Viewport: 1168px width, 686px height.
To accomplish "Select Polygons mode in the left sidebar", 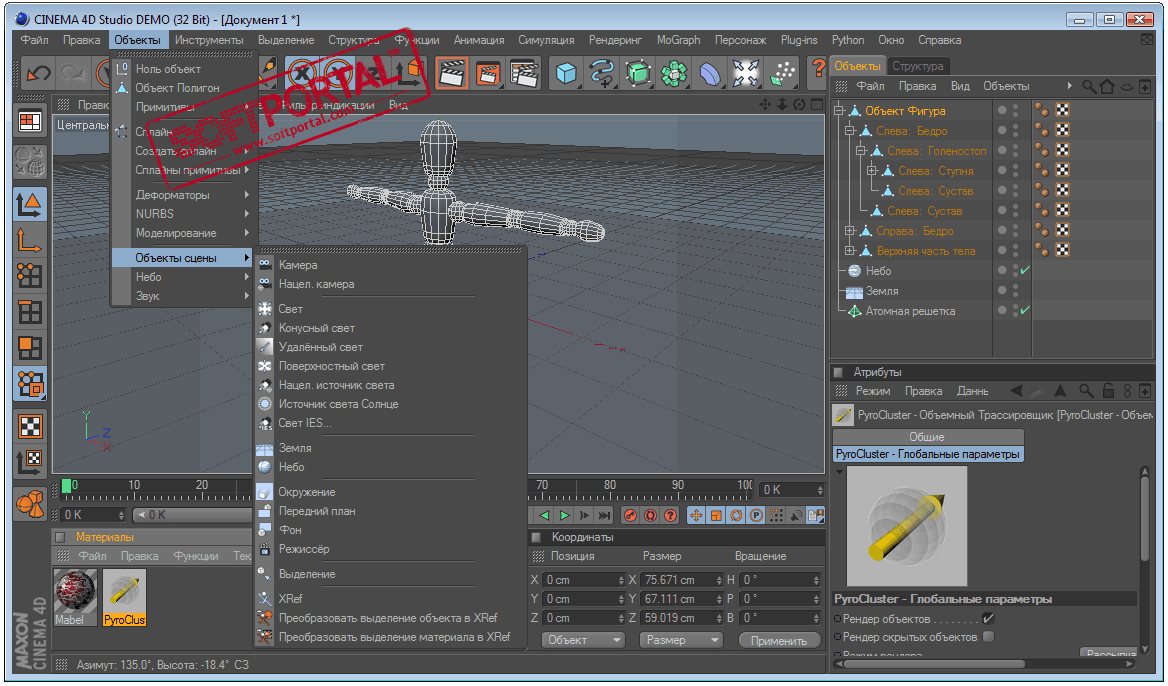I will 31,347.
